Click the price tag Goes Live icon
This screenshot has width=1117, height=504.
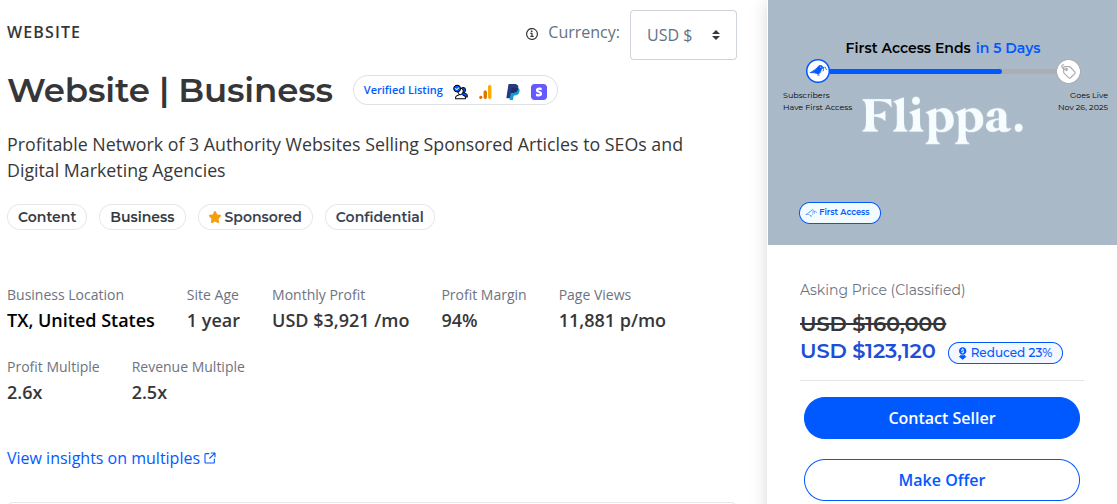(1069, 71)
